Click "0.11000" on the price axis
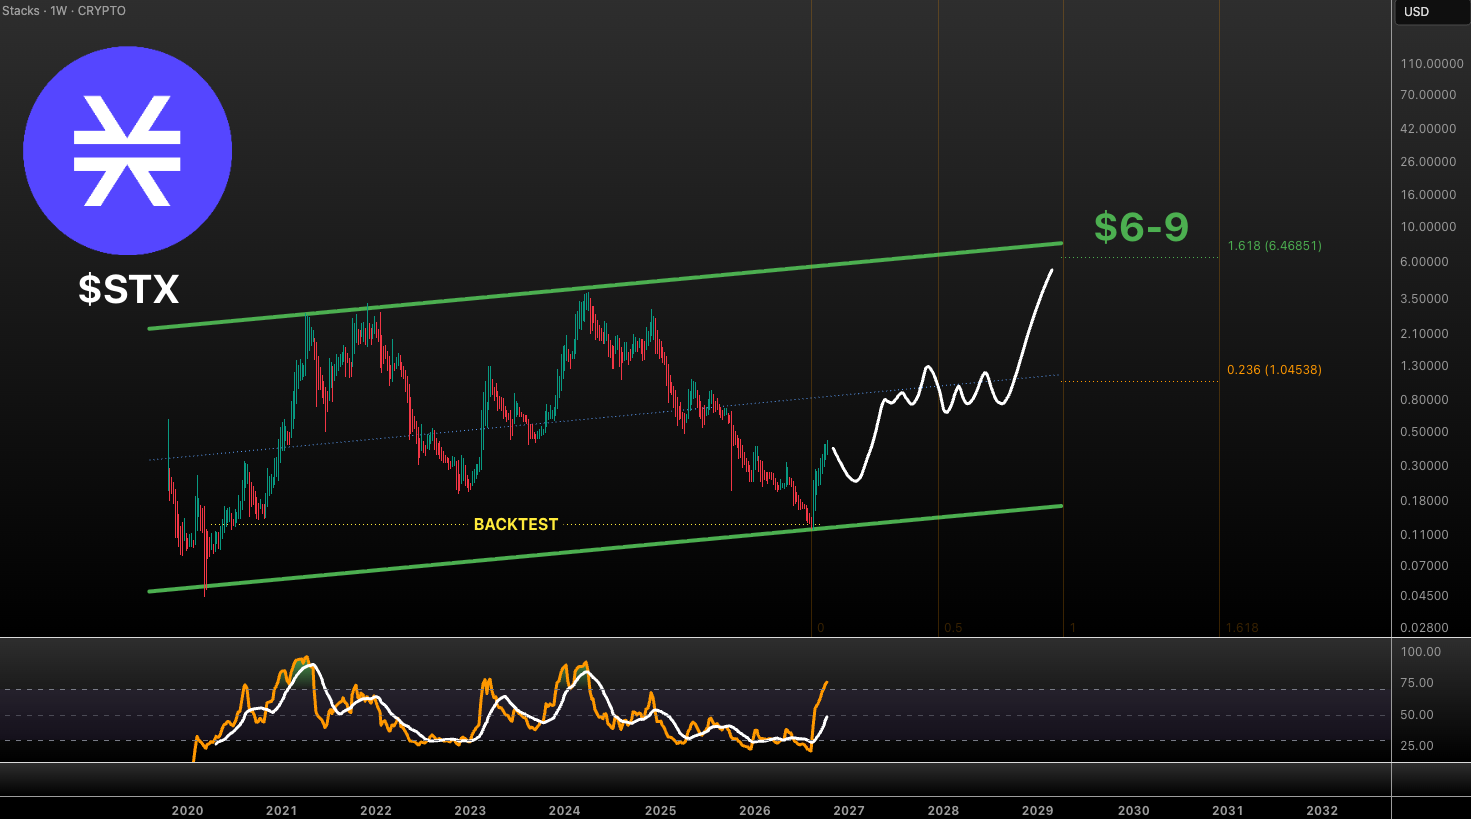This screenshot has height=819, width=1471. click(1424, 535)
